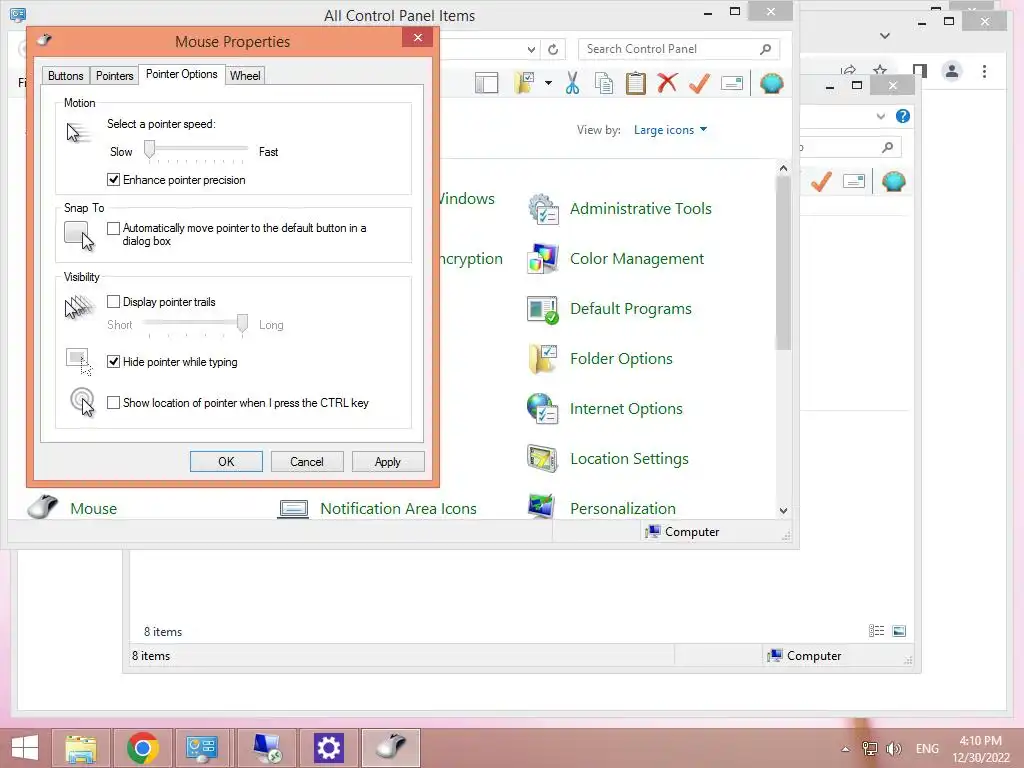
Task: Click the Internet Options globe icon
Action: tap(543, 409)
